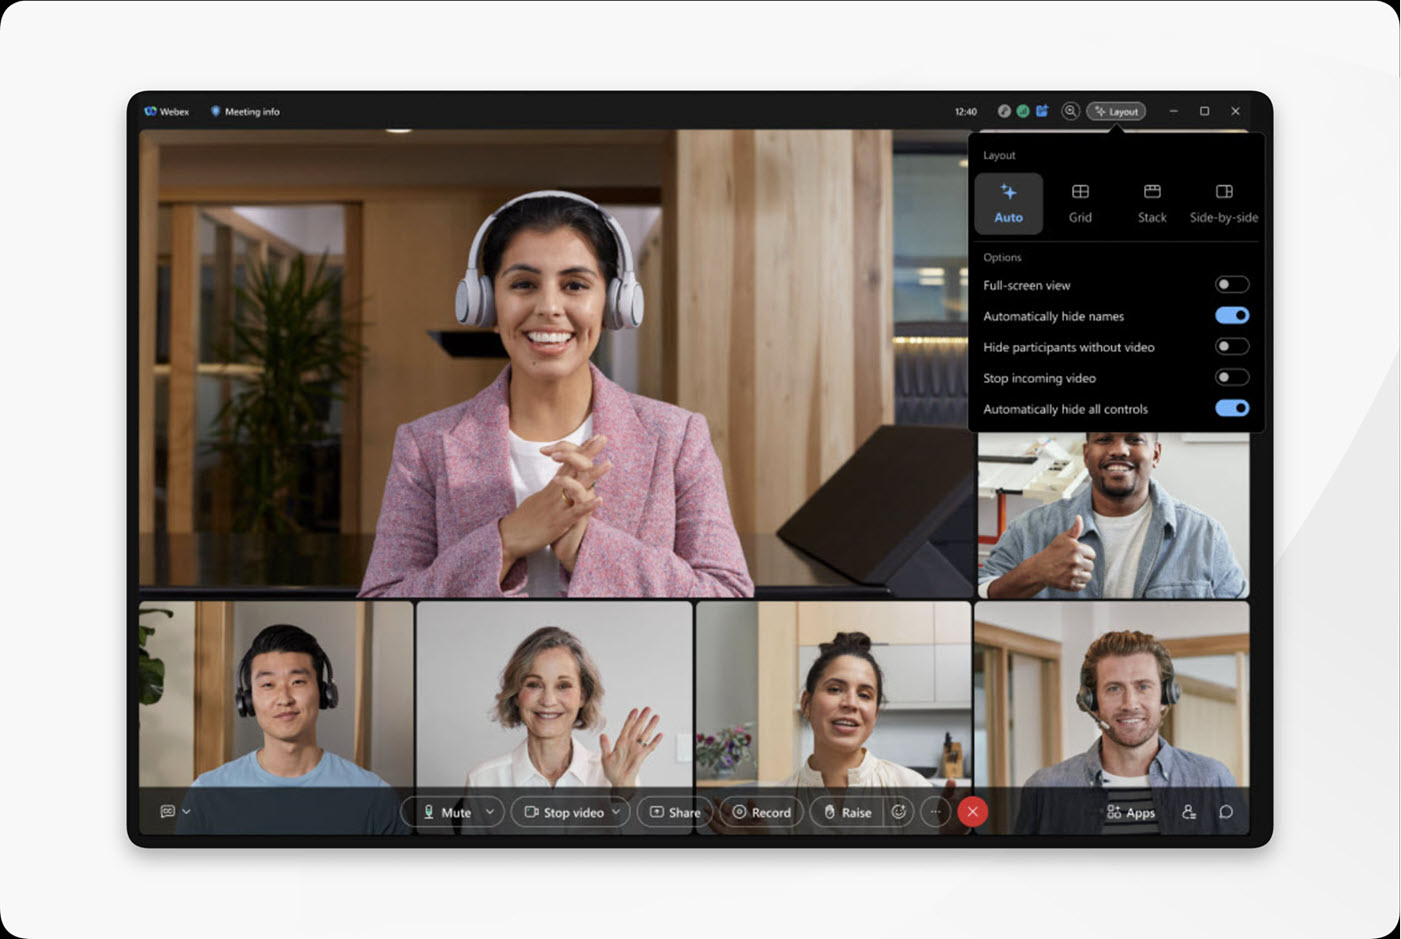This screenshot has height=939, width=1401.
Task: Click the Layout button in title bar
Action: 1116,111
